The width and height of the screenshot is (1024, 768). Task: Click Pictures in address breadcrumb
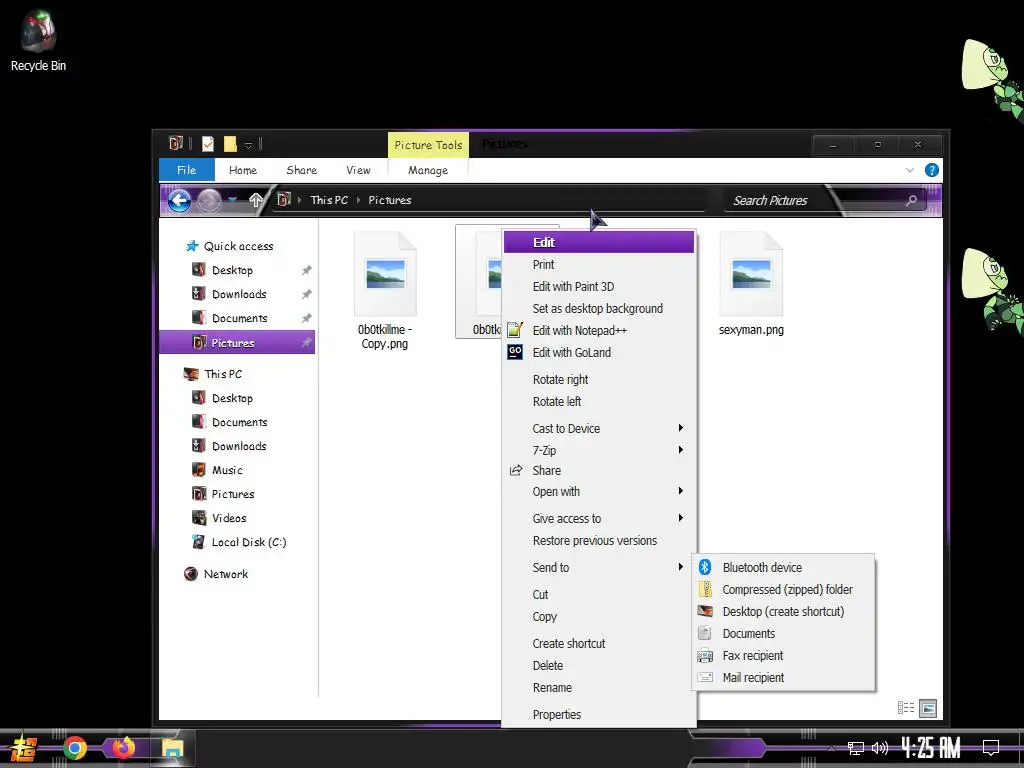click(x=390, y=200)
